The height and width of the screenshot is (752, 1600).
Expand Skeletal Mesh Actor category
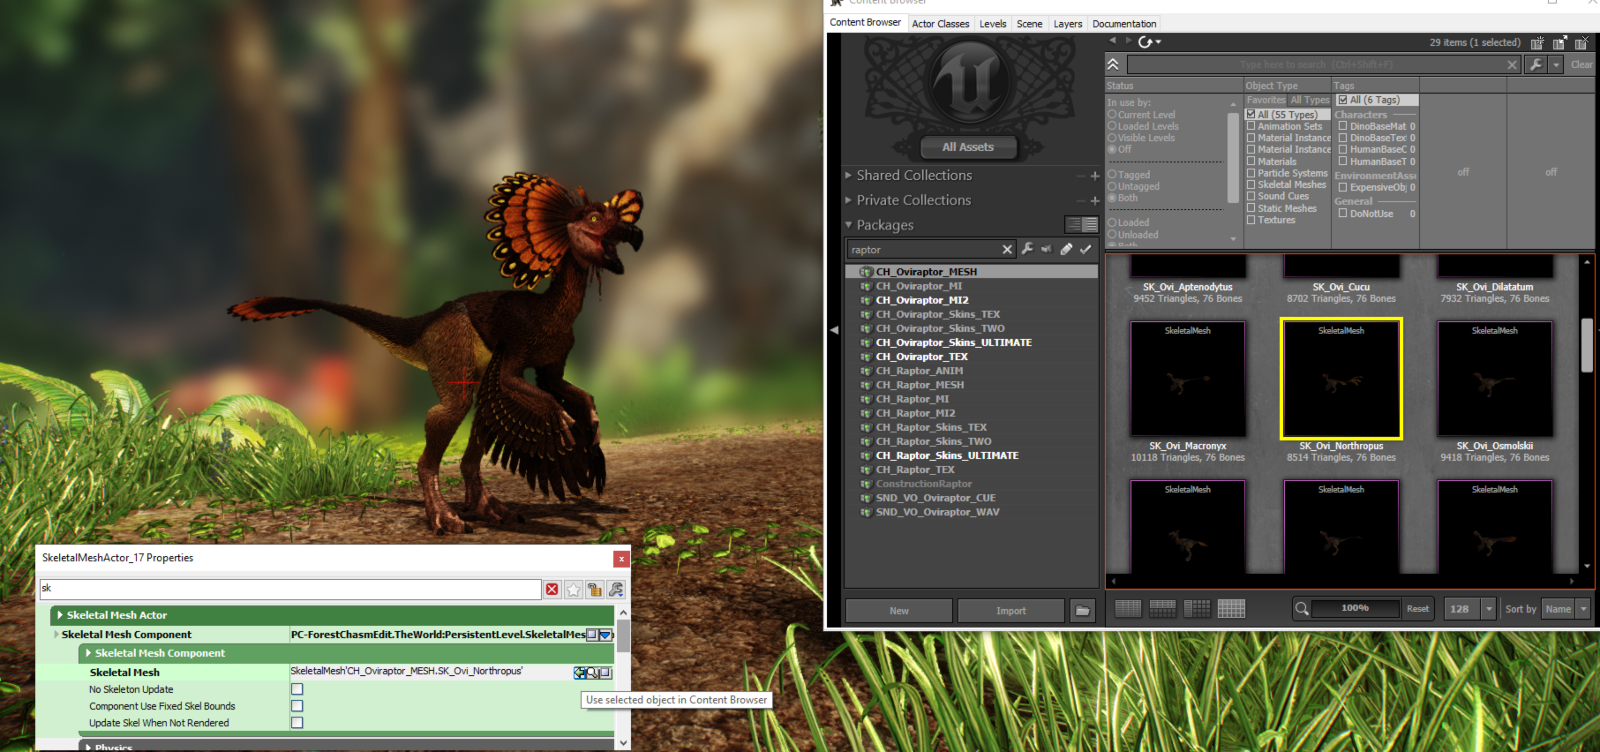pyautogui.click(x=60, y=615)
